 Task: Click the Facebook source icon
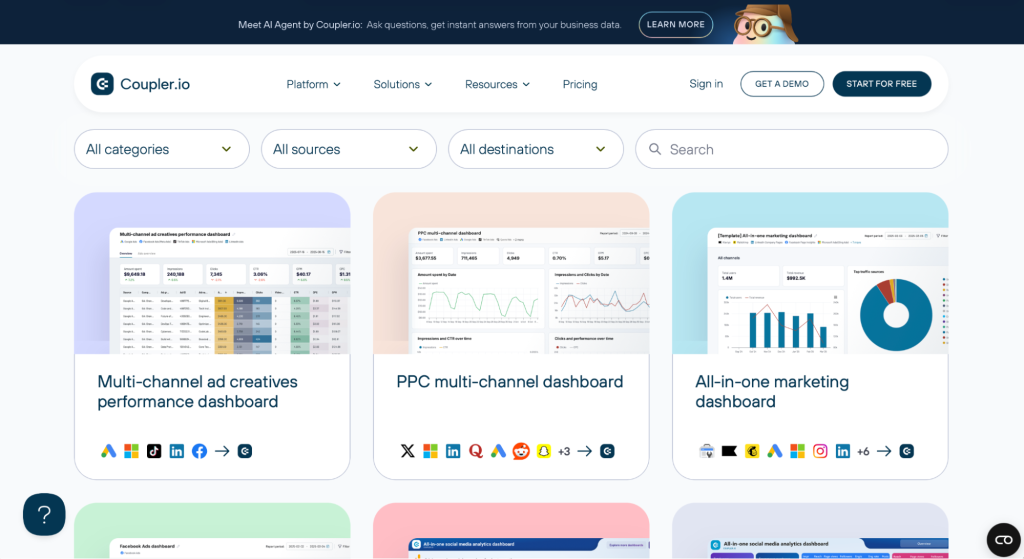click(199, 451)
